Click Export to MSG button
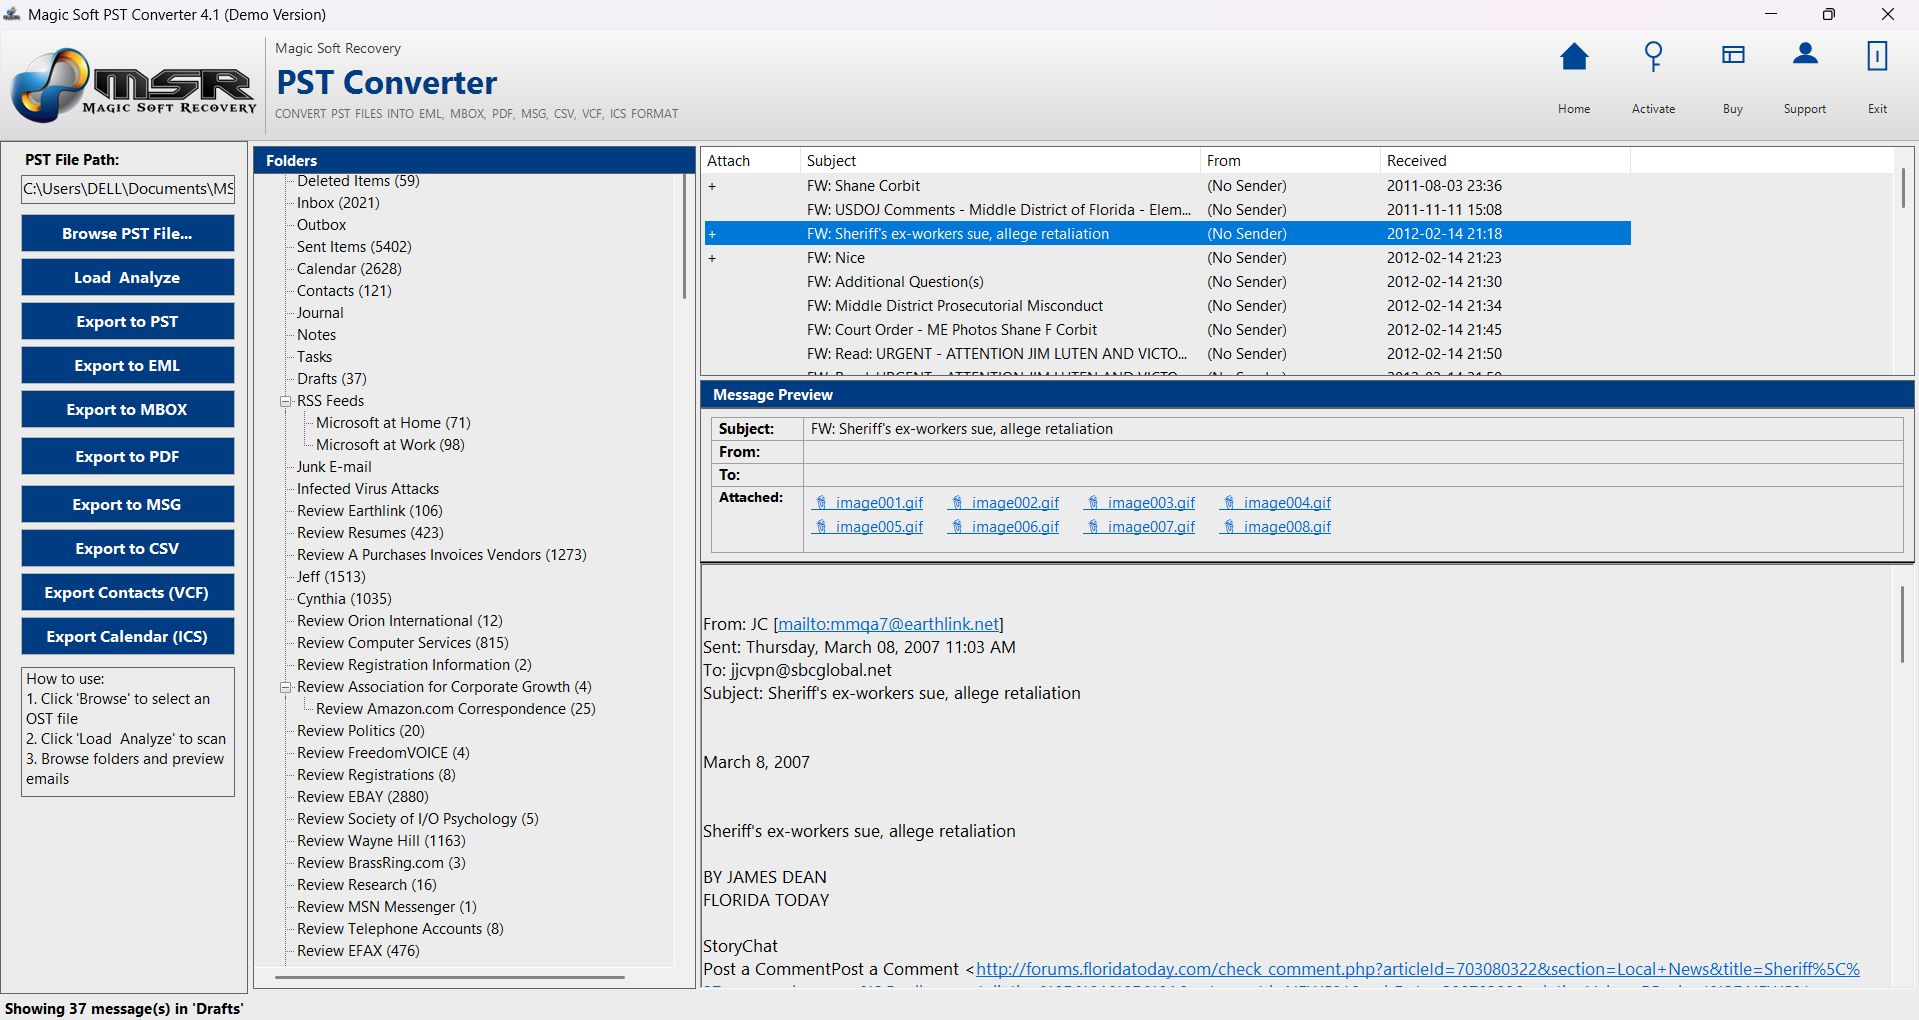This screenshot has height=1020, width=1919. click(x=128, y=504)
